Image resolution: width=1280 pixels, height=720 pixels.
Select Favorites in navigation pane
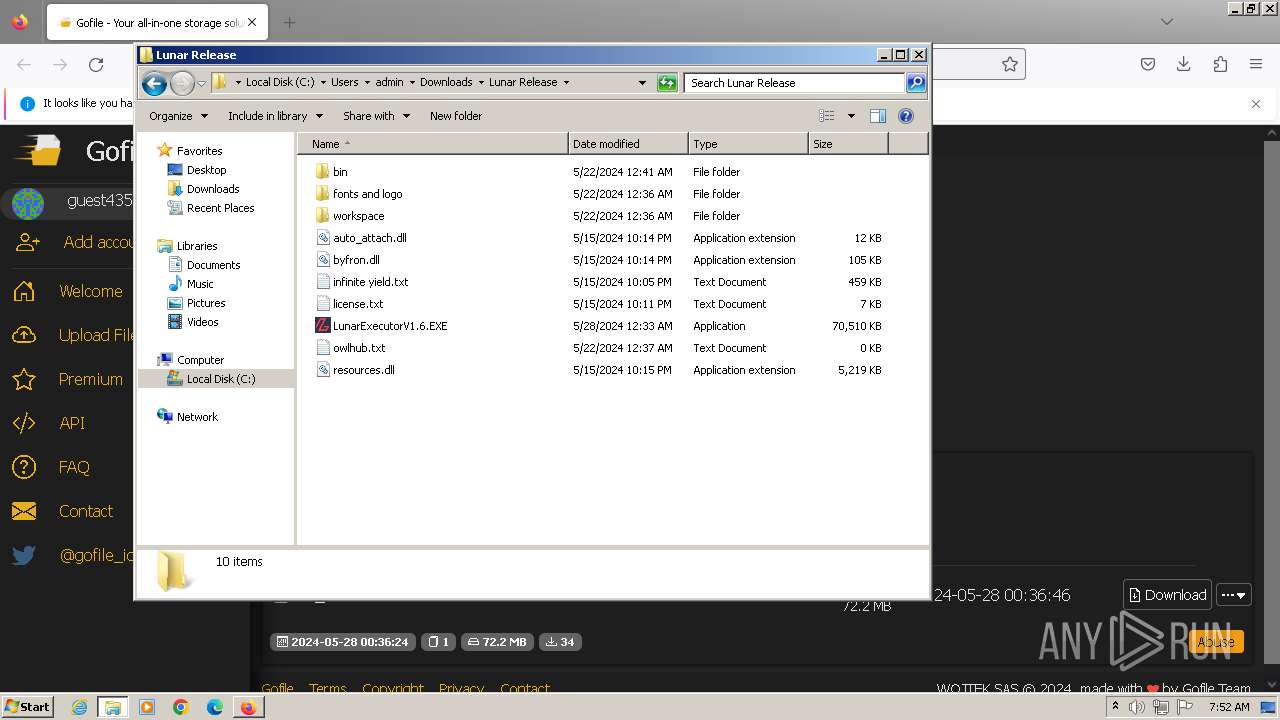pyautogui.click(x=199, y=151)
